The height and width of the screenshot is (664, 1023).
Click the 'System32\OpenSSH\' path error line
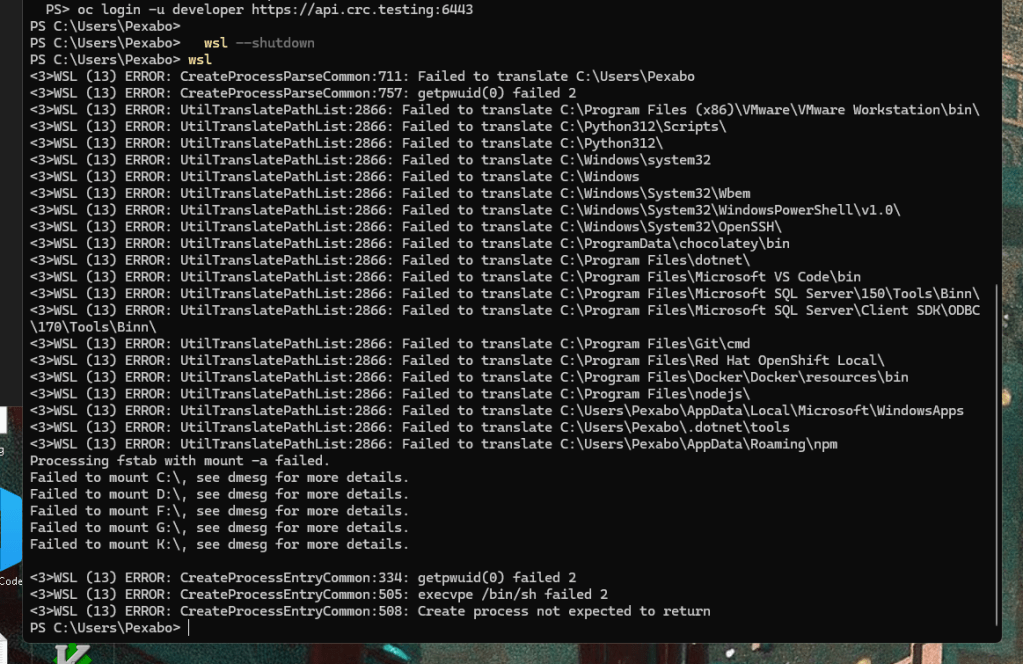406,227
